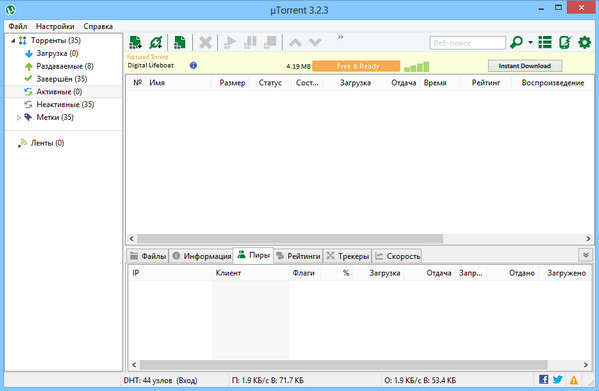Expand the toolbar overflow chevrons
This screenshot has width=599, height=391.
(340, 37)
